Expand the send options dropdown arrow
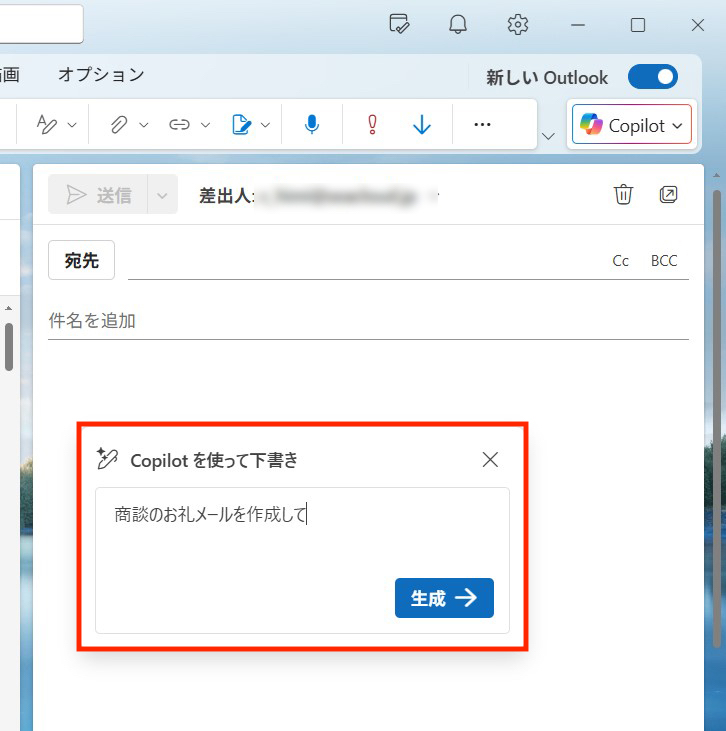The image size is (726, 731). click(162, 195)
